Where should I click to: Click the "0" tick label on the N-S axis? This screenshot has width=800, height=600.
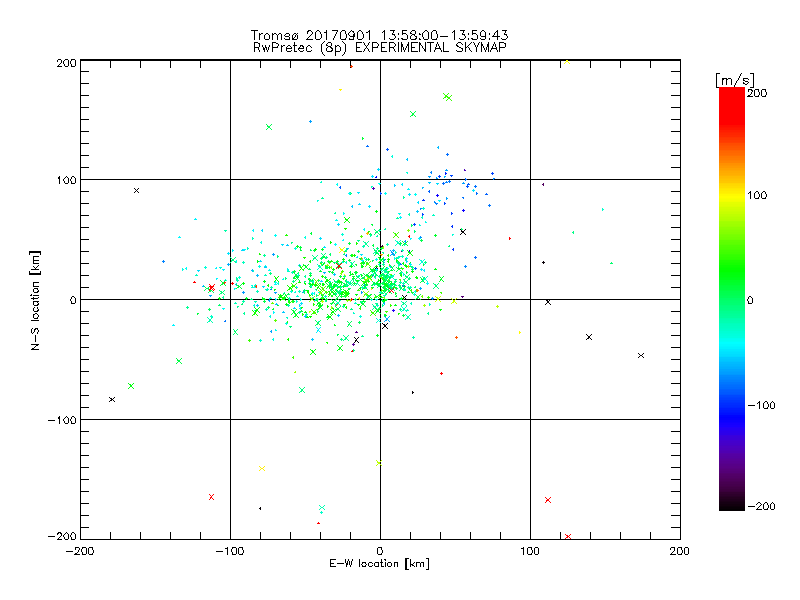[73, 300]
